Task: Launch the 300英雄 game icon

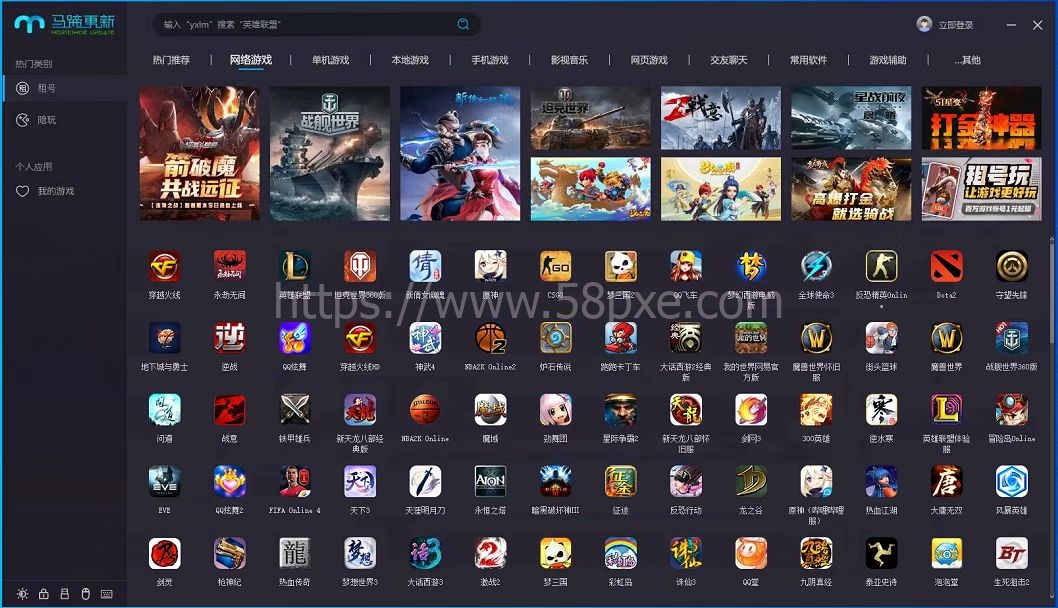Action: (816, 410)
